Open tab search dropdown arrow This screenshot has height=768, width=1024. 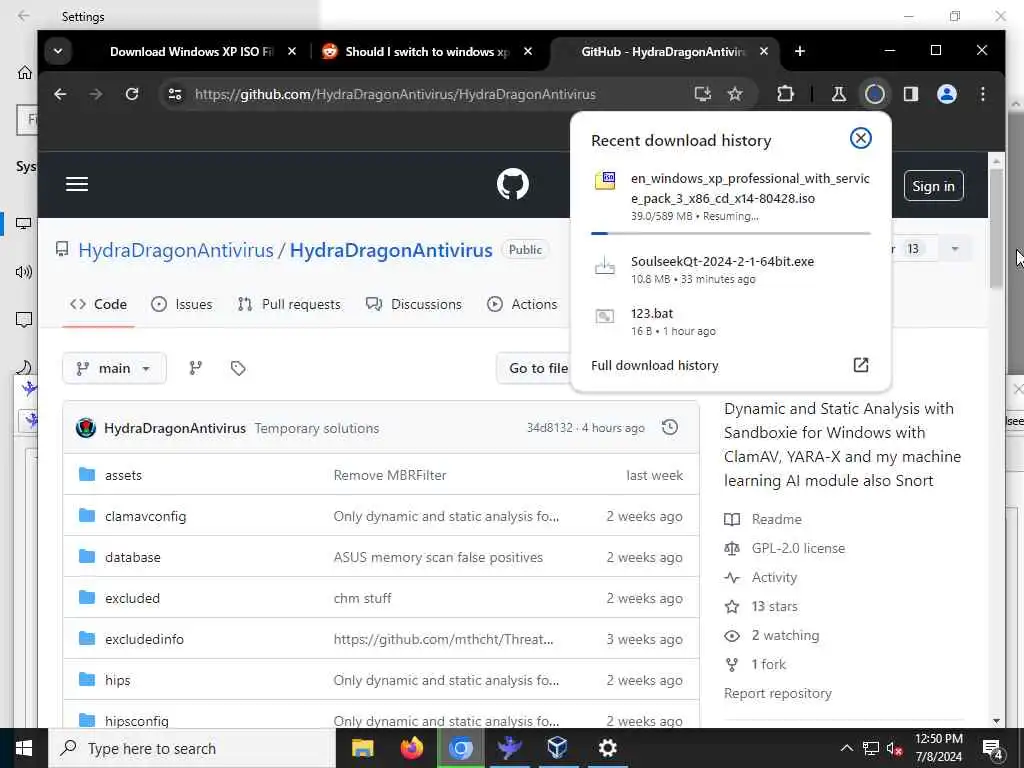click(58, 51)
